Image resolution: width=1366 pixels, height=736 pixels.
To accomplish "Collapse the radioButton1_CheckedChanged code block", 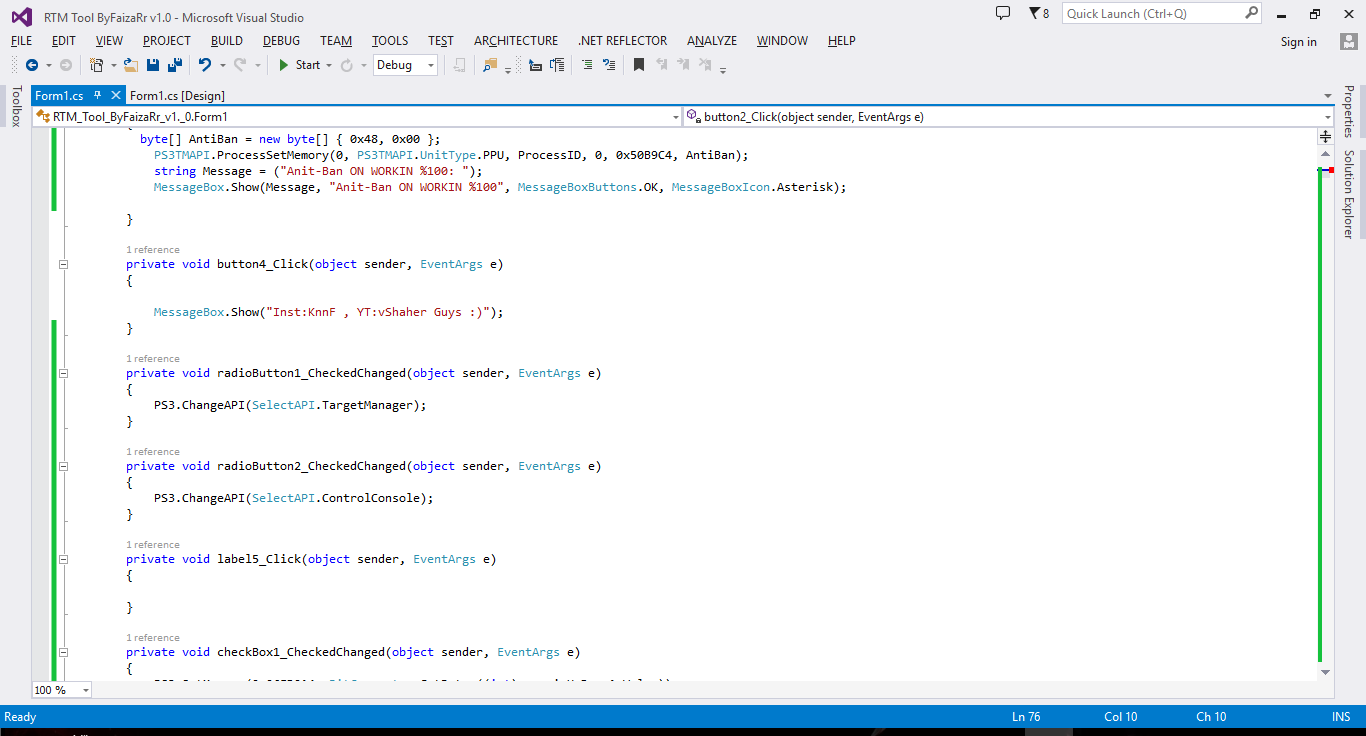I will pos(64,373).
